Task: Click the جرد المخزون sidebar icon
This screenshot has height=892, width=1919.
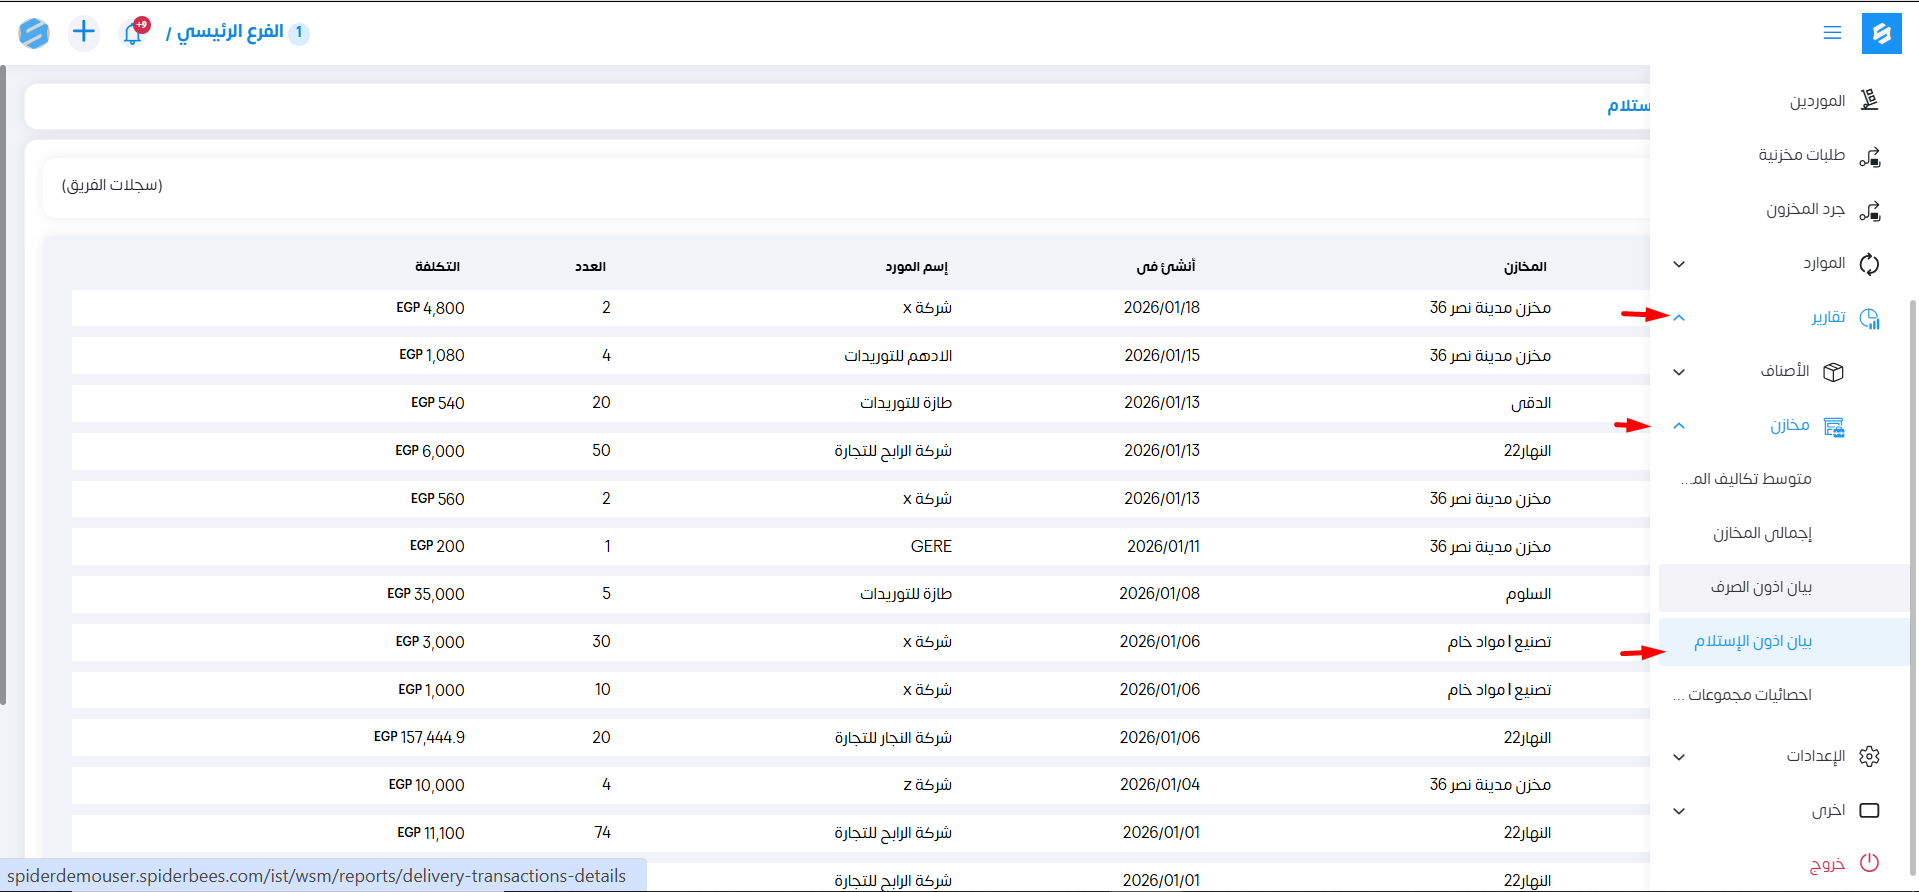Action: point(1869,210)
